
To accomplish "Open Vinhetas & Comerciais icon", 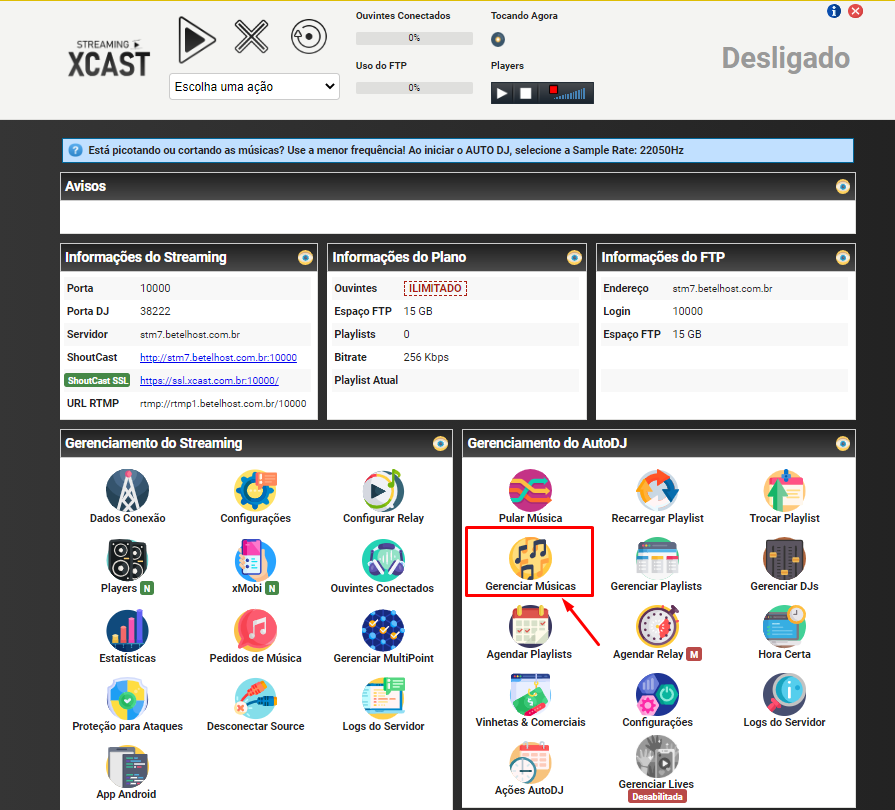I will point(530,694).
